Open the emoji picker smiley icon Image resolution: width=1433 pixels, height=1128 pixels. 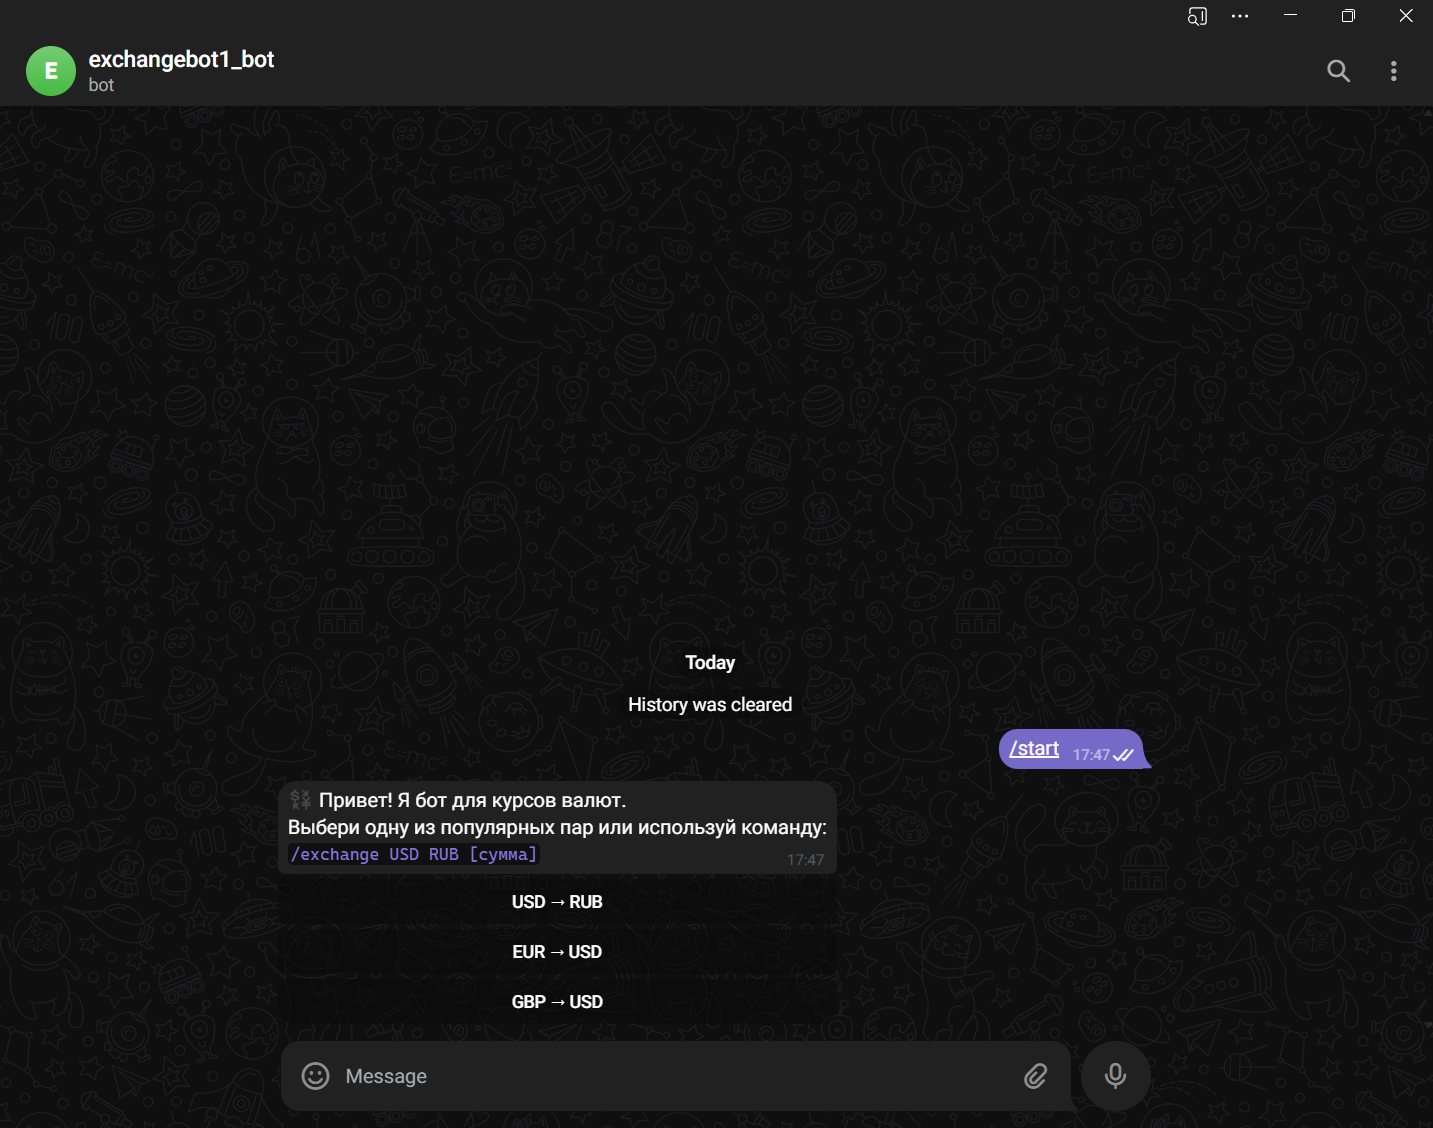(315, 1076)
